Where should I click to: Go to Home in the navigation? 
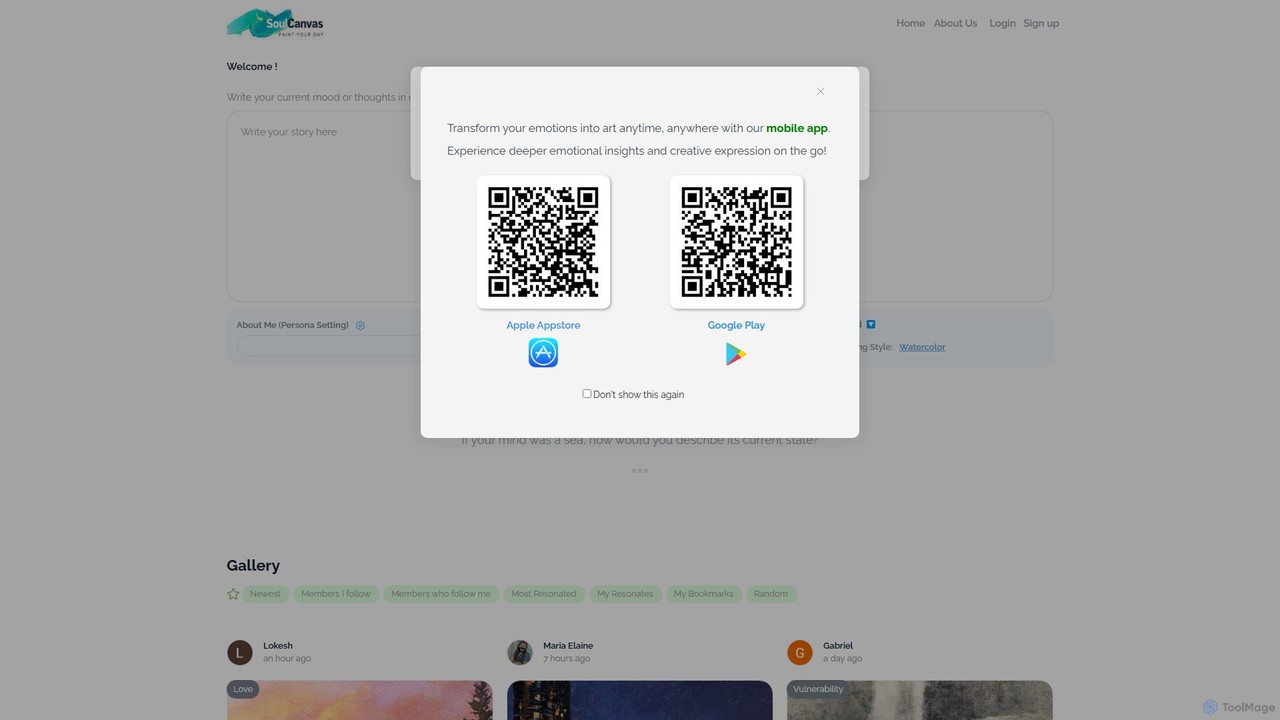pyautogui.click(x=910, y=23)
